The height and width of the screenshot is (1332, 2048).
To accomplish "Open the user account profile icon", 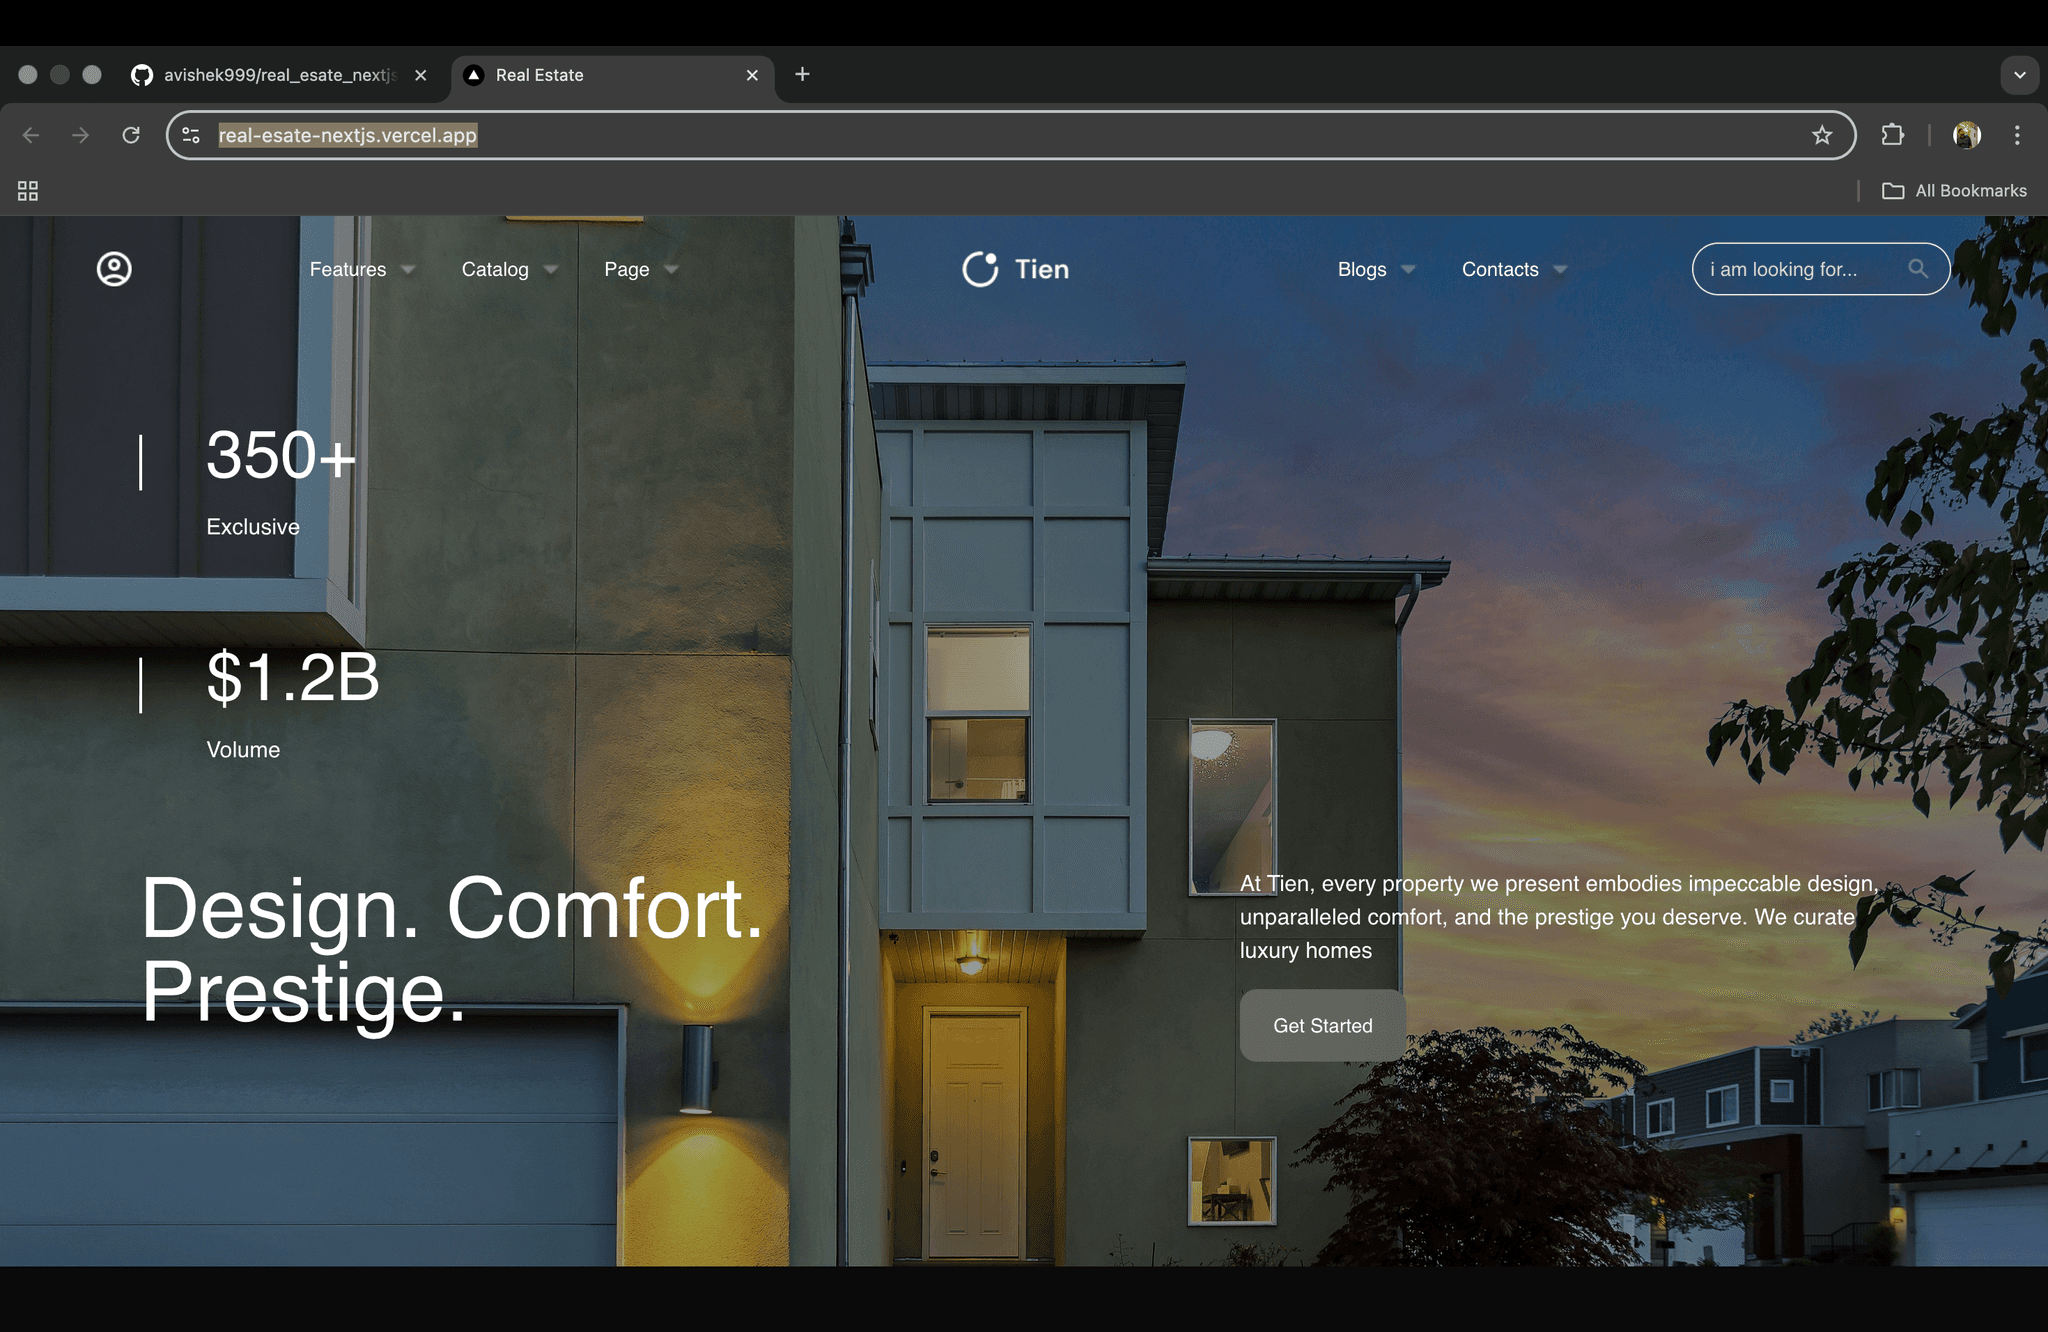I will [x=114, y=268].
